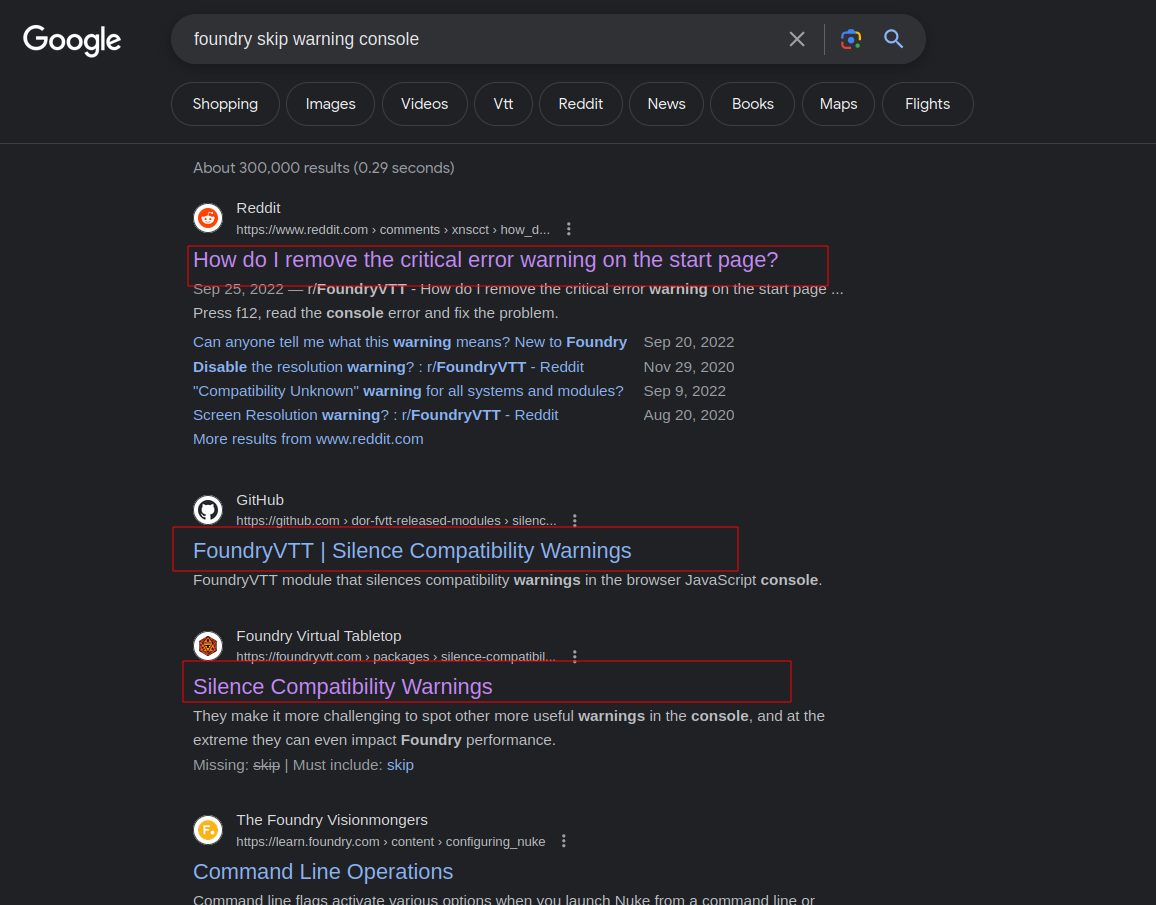Click inside the search input field

[450, 38]
